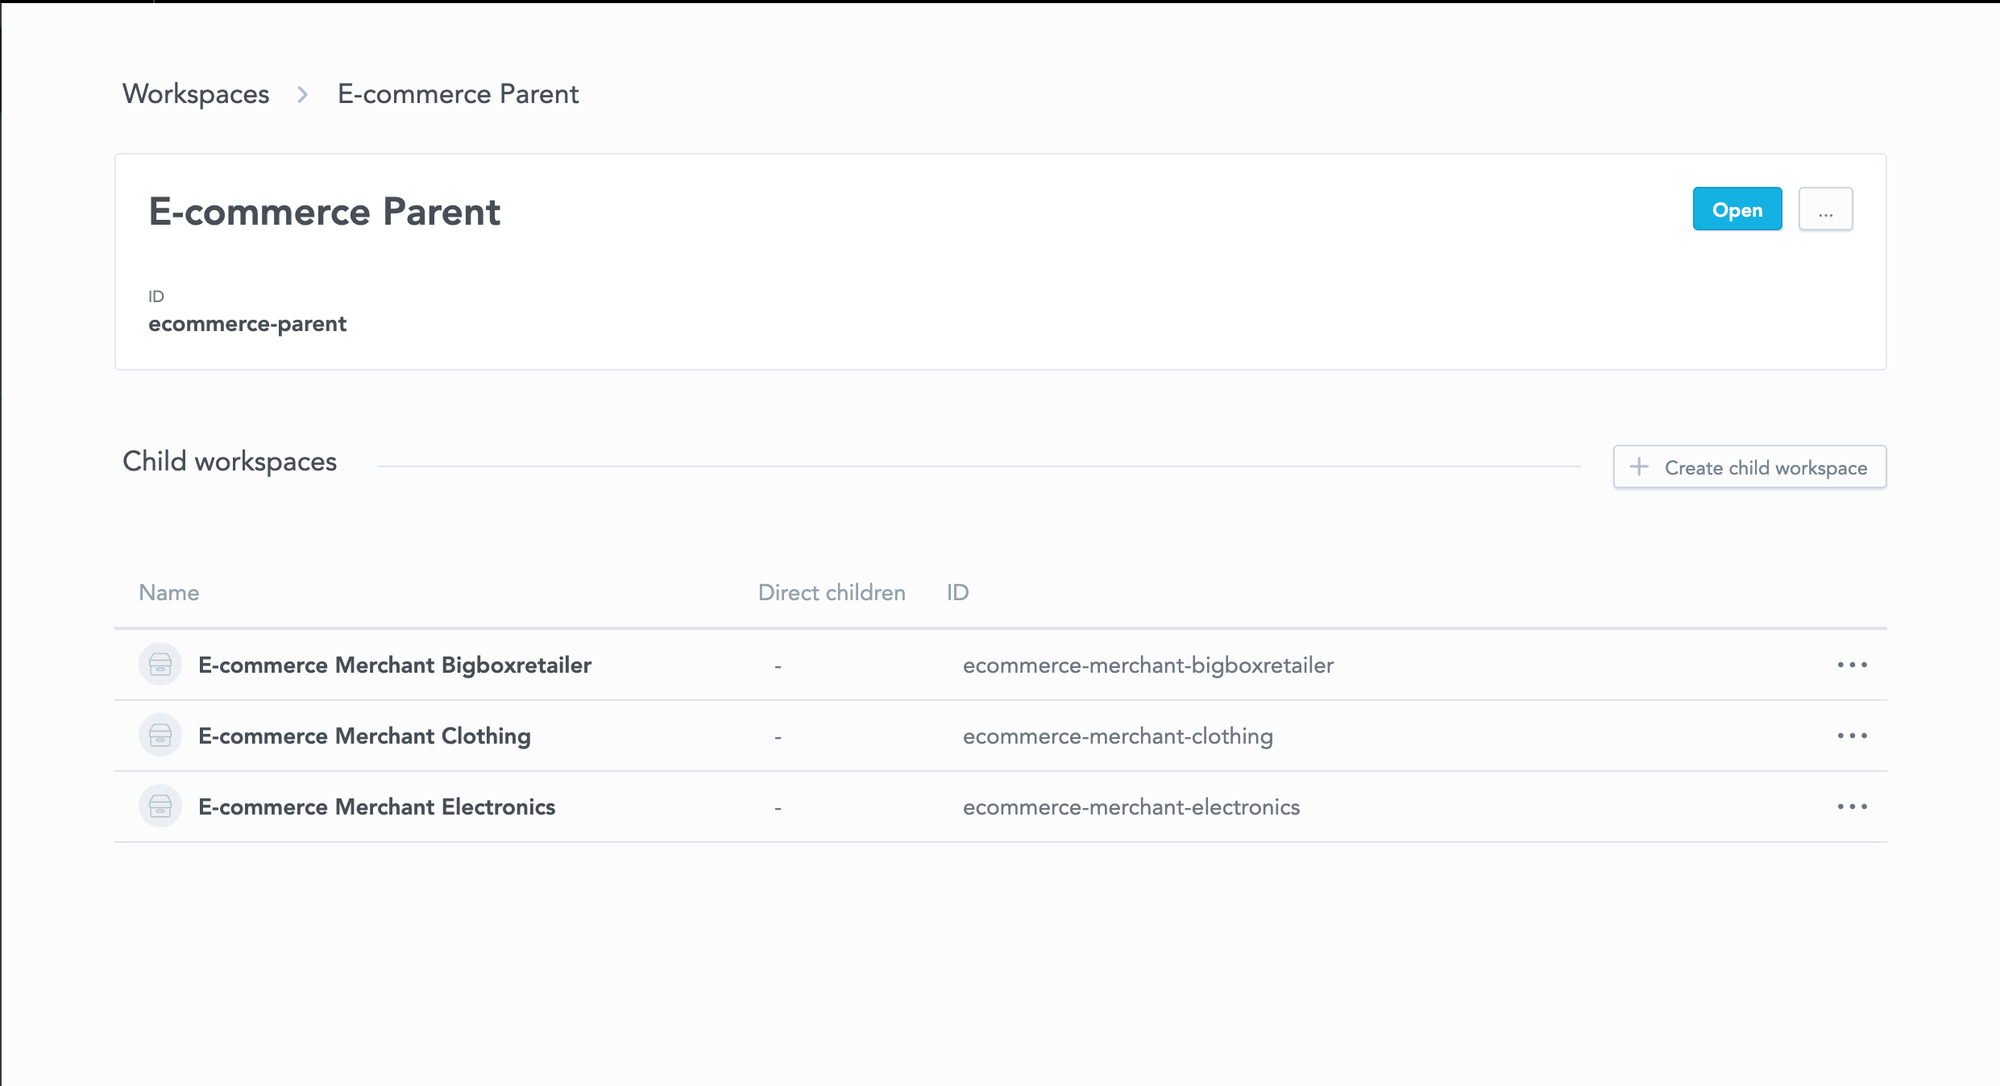
Task: Click the Name column header
Action: click(168, 592)
